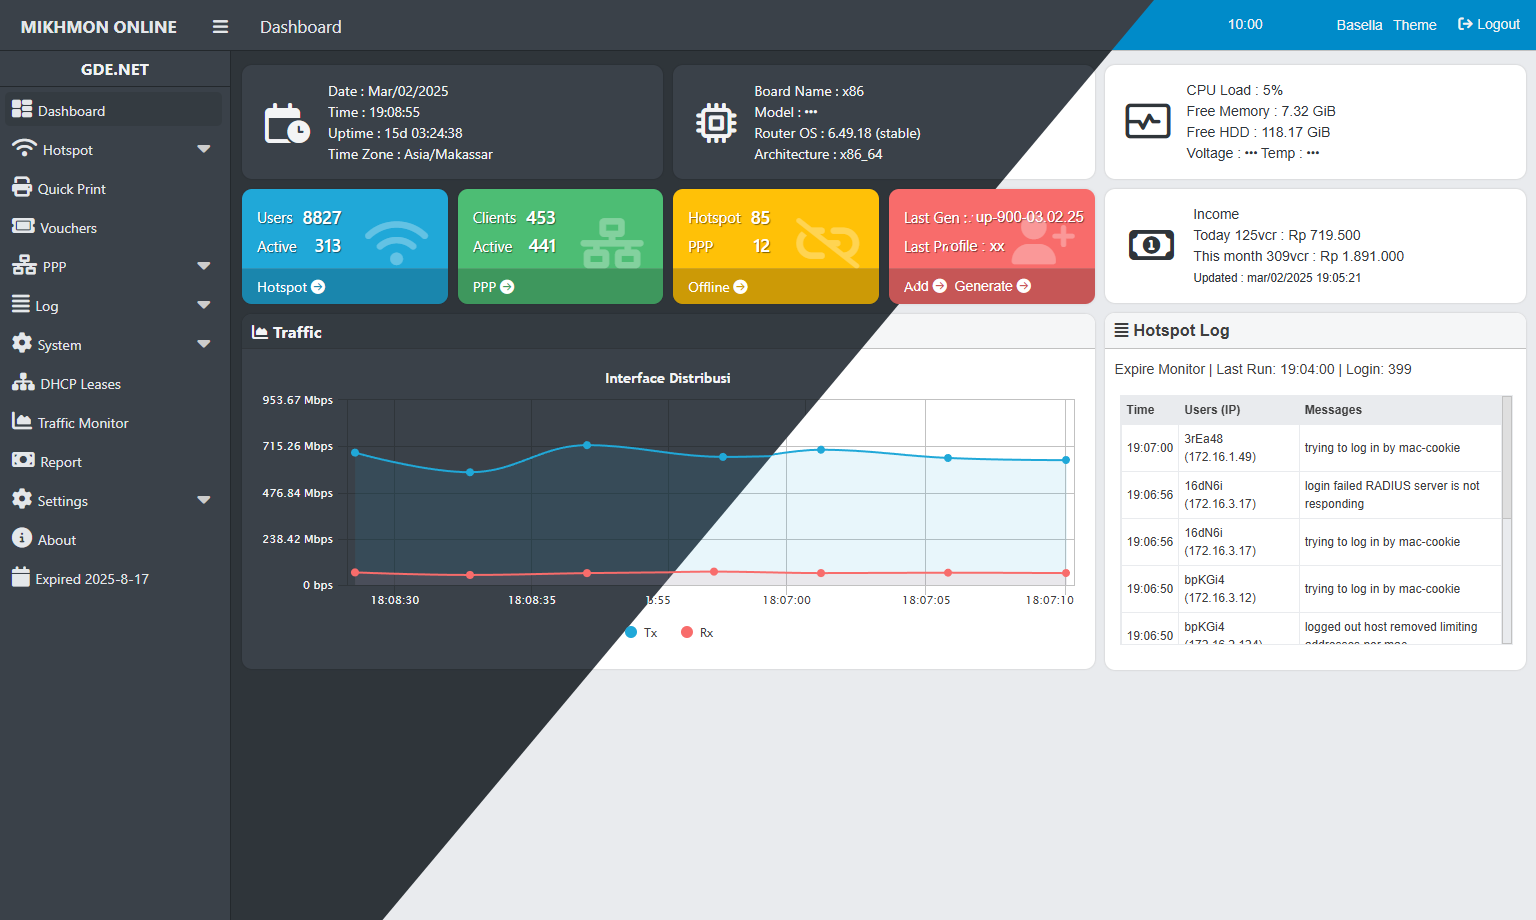The image size is (1536, 920).
Task: Open the Theme menu in header
Action: coord(1414,25)
